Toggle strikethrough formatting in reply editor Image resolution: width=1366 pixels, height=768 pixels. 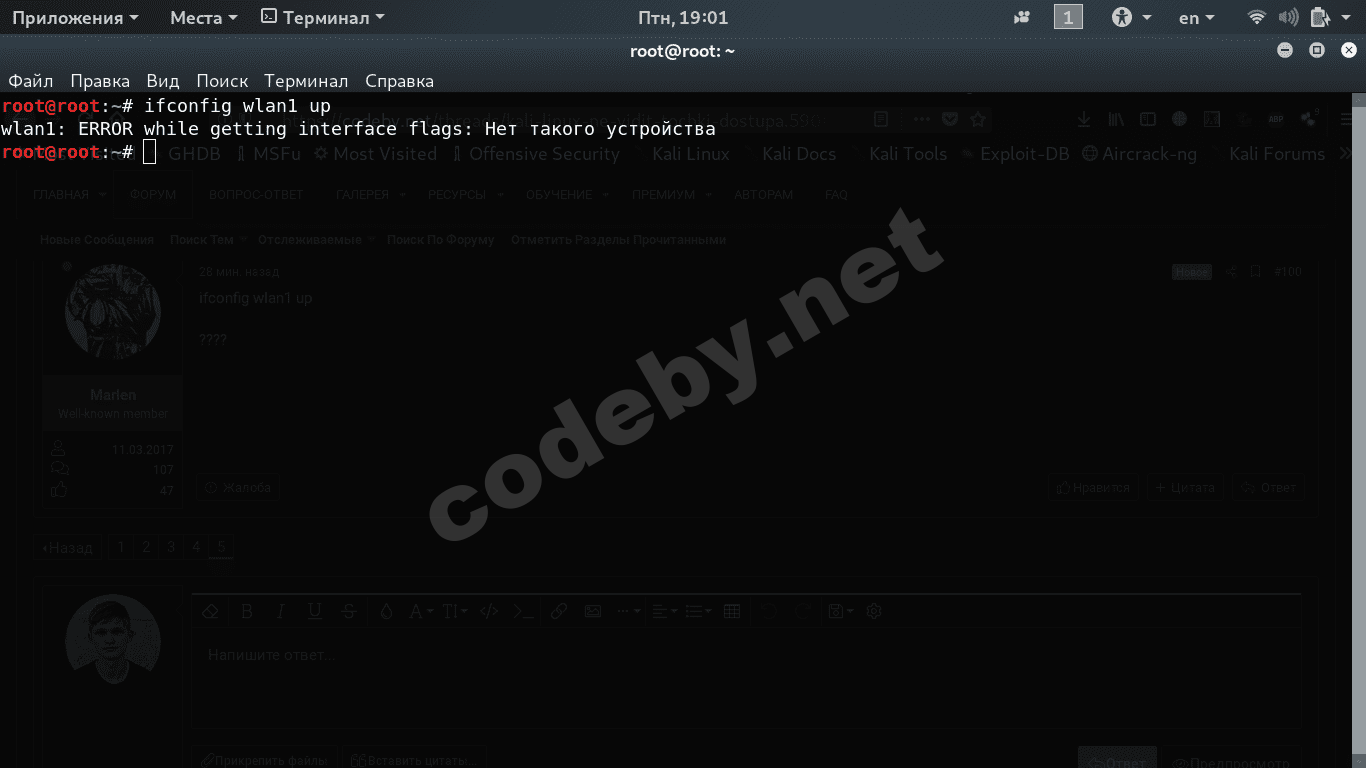pos(349,611)
